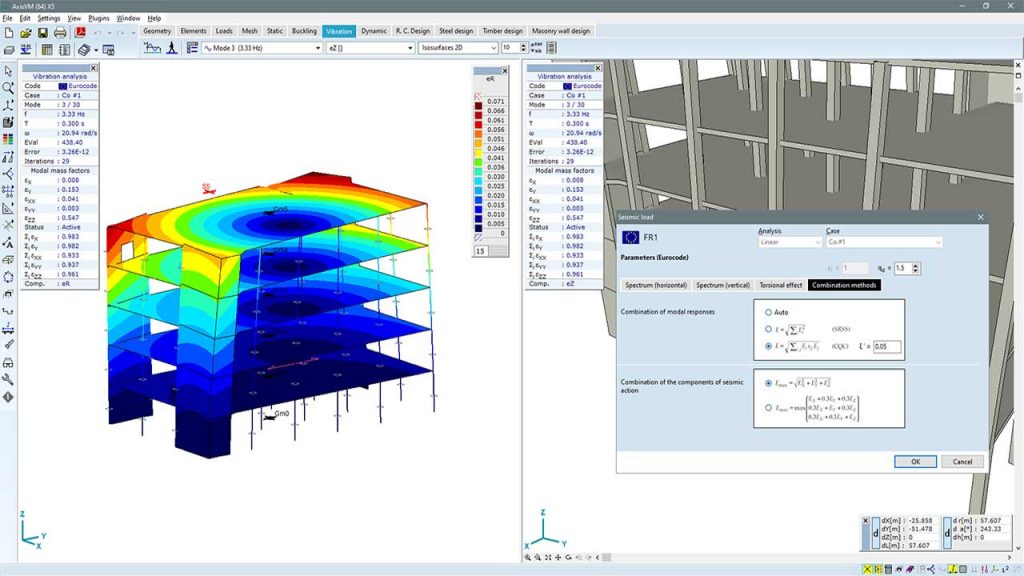
Task: Open the Isosurfaces 2D display dropdown
Action: (x=494, y=47)
